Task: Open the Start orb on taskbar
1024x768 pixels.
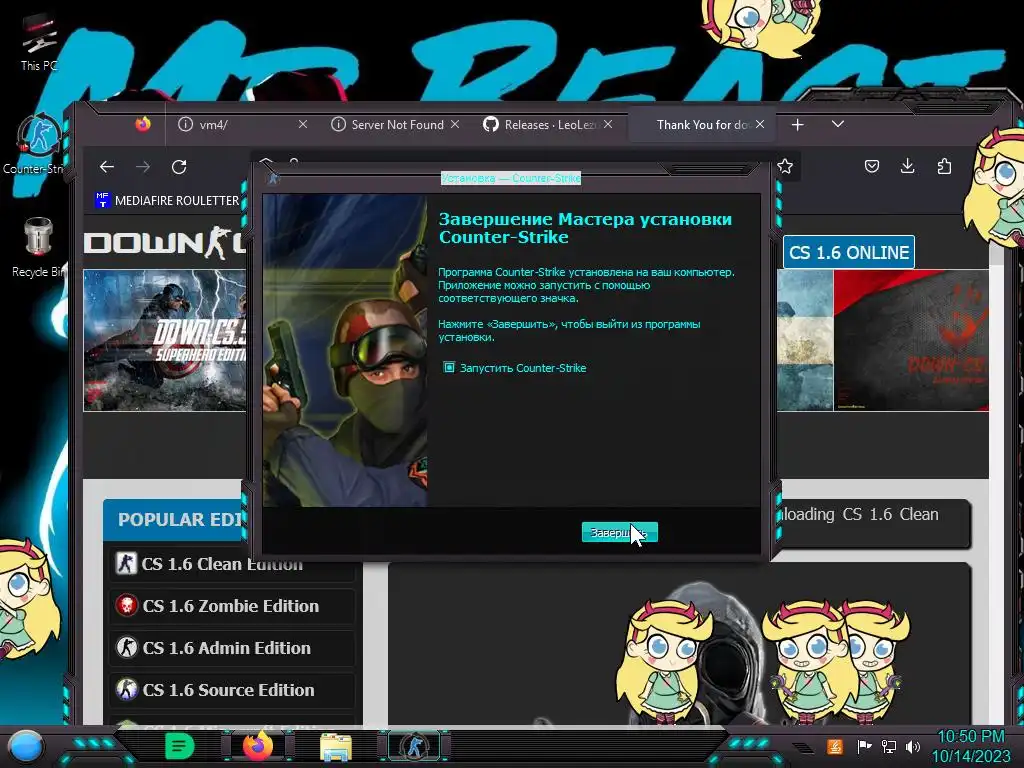Action: click(26, 746)
